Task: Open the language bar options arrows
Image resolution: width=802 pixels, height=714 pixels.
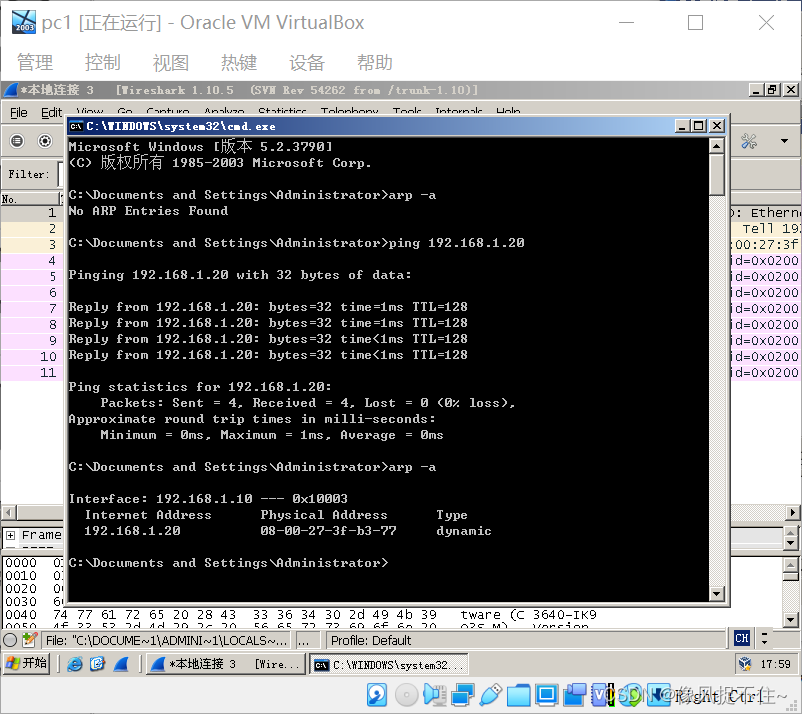Action: [764, 638]
